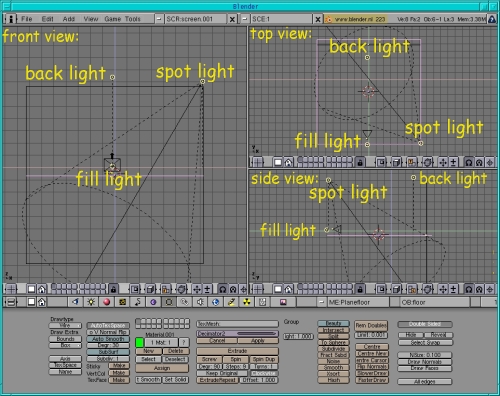Toggle the Keep Original option
This screenshot has height=396, width=500.
(221, 373)
